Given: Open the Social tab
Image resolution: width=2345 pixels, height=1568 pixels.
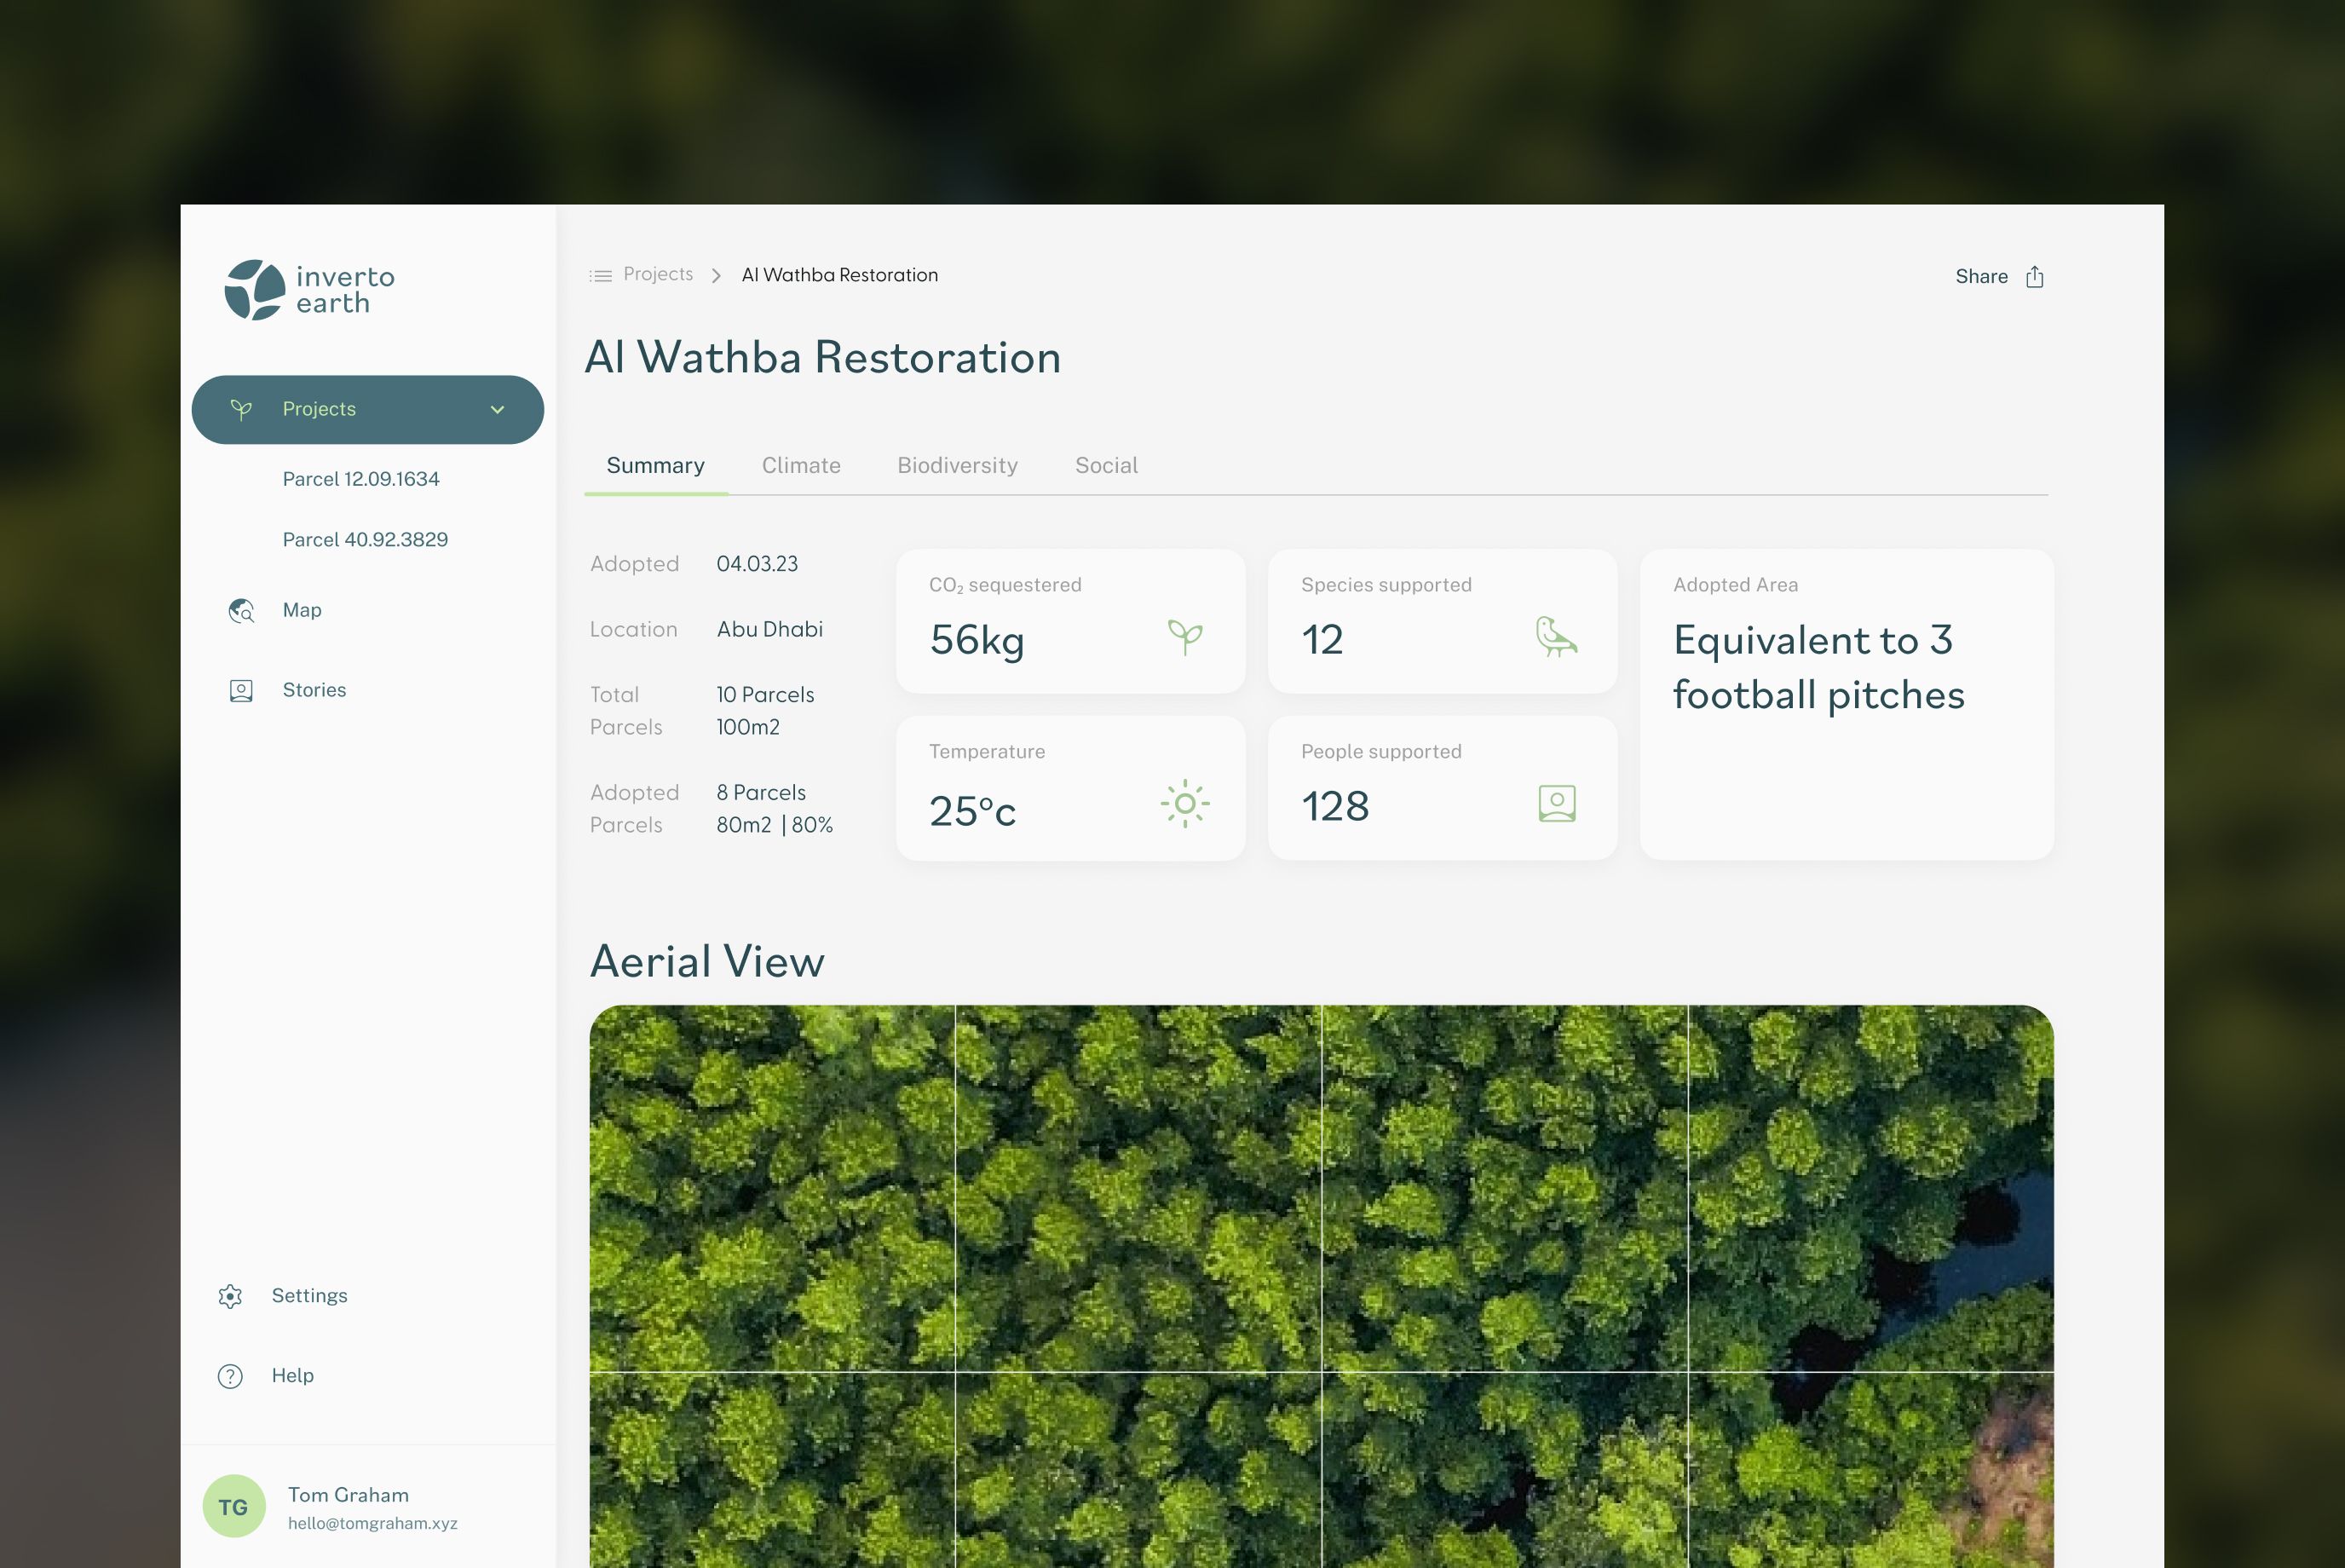Looking at the screenshot, I should [x=1106, y=465].
